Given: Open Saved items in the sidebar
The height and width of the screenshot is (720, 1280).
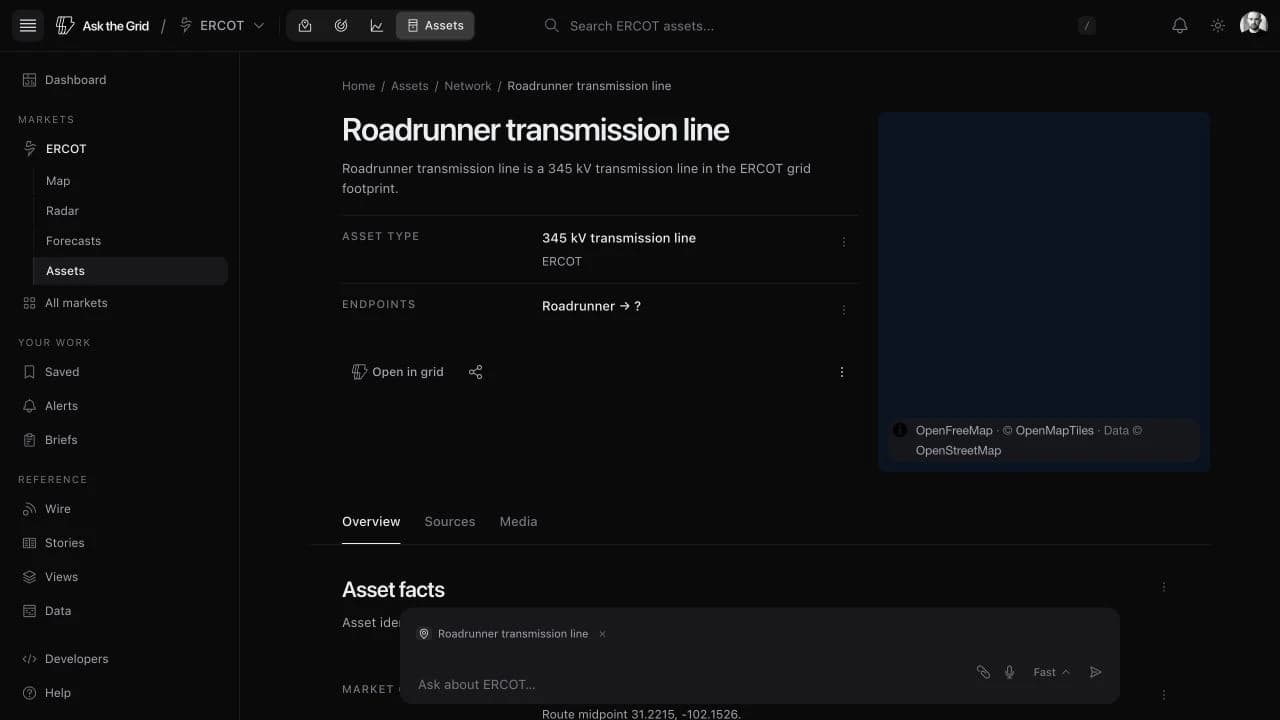Looking at the screenshot, I should tap(120, 372).
